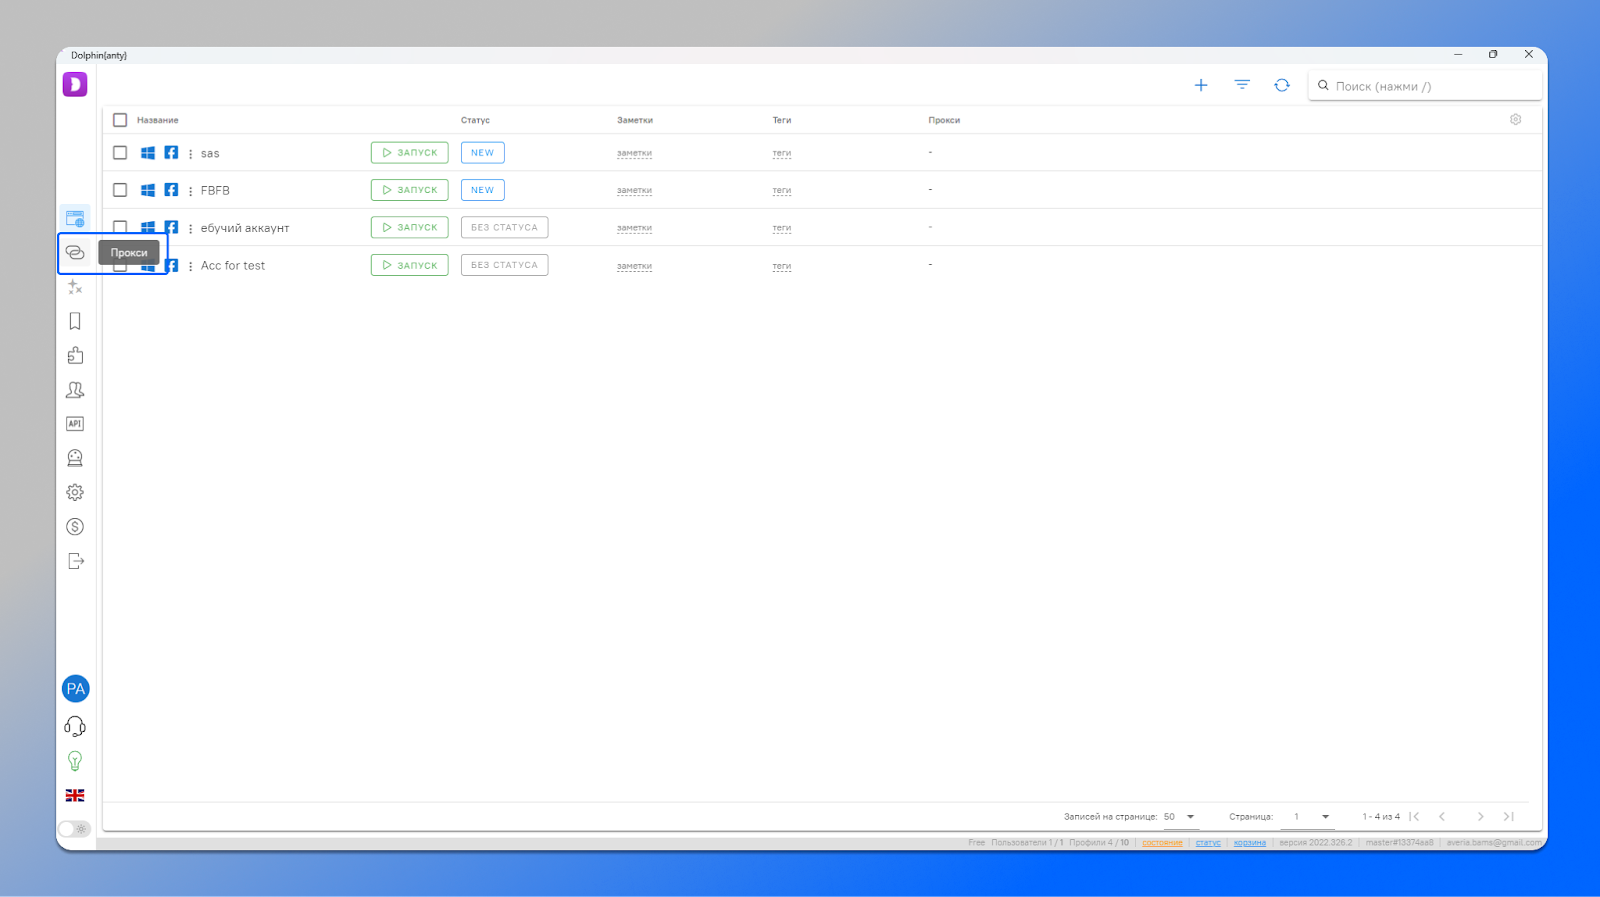
Task: Jump to the last page arrow
Action: click(1509, 817)
